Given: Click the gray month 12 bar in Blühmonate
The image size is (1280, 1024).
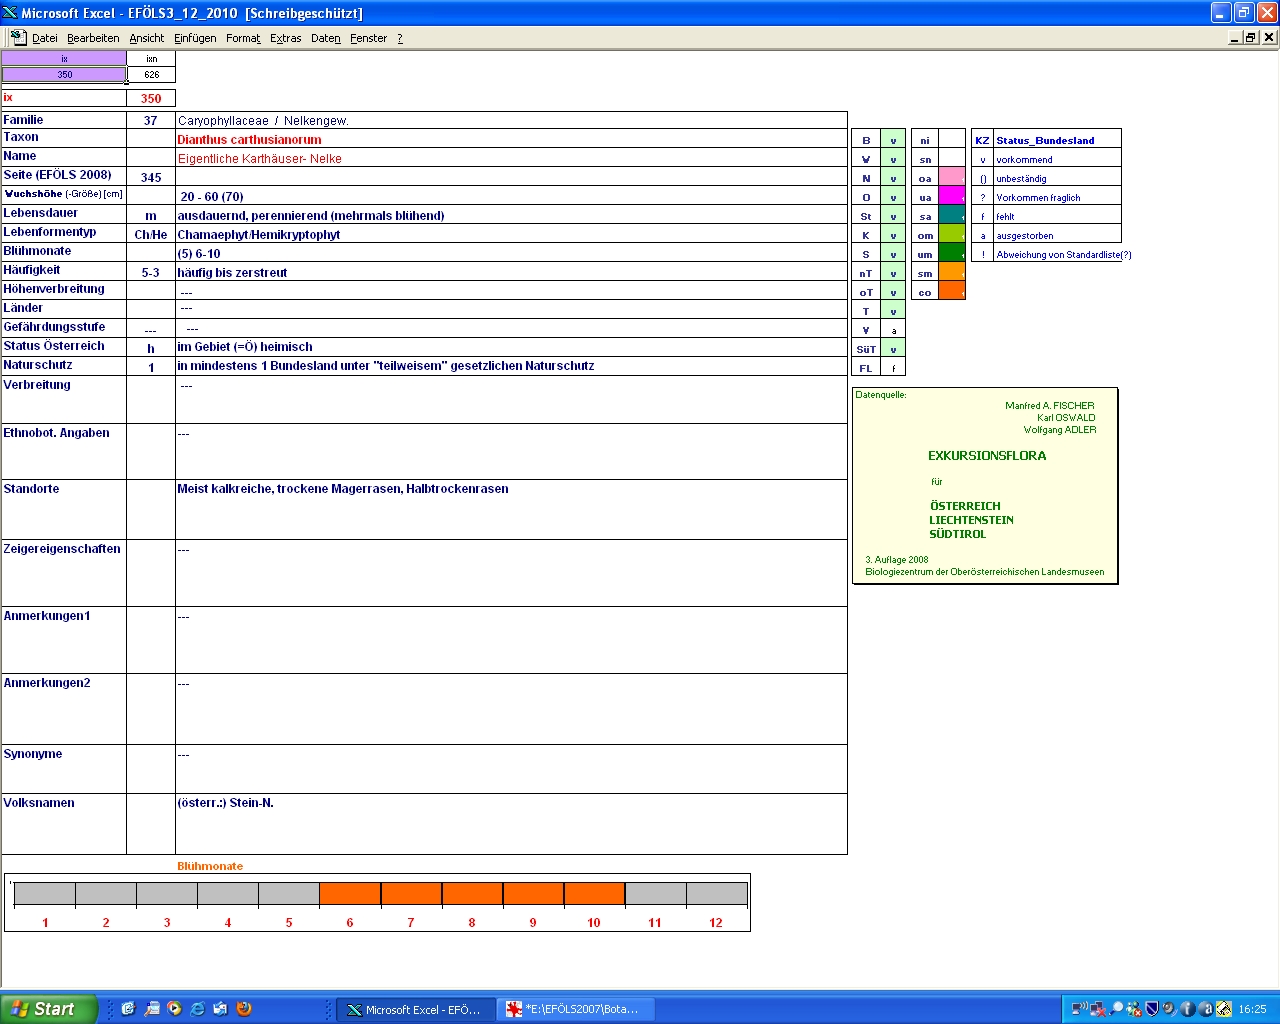Looking at the screenshot, I should point(716,894).
